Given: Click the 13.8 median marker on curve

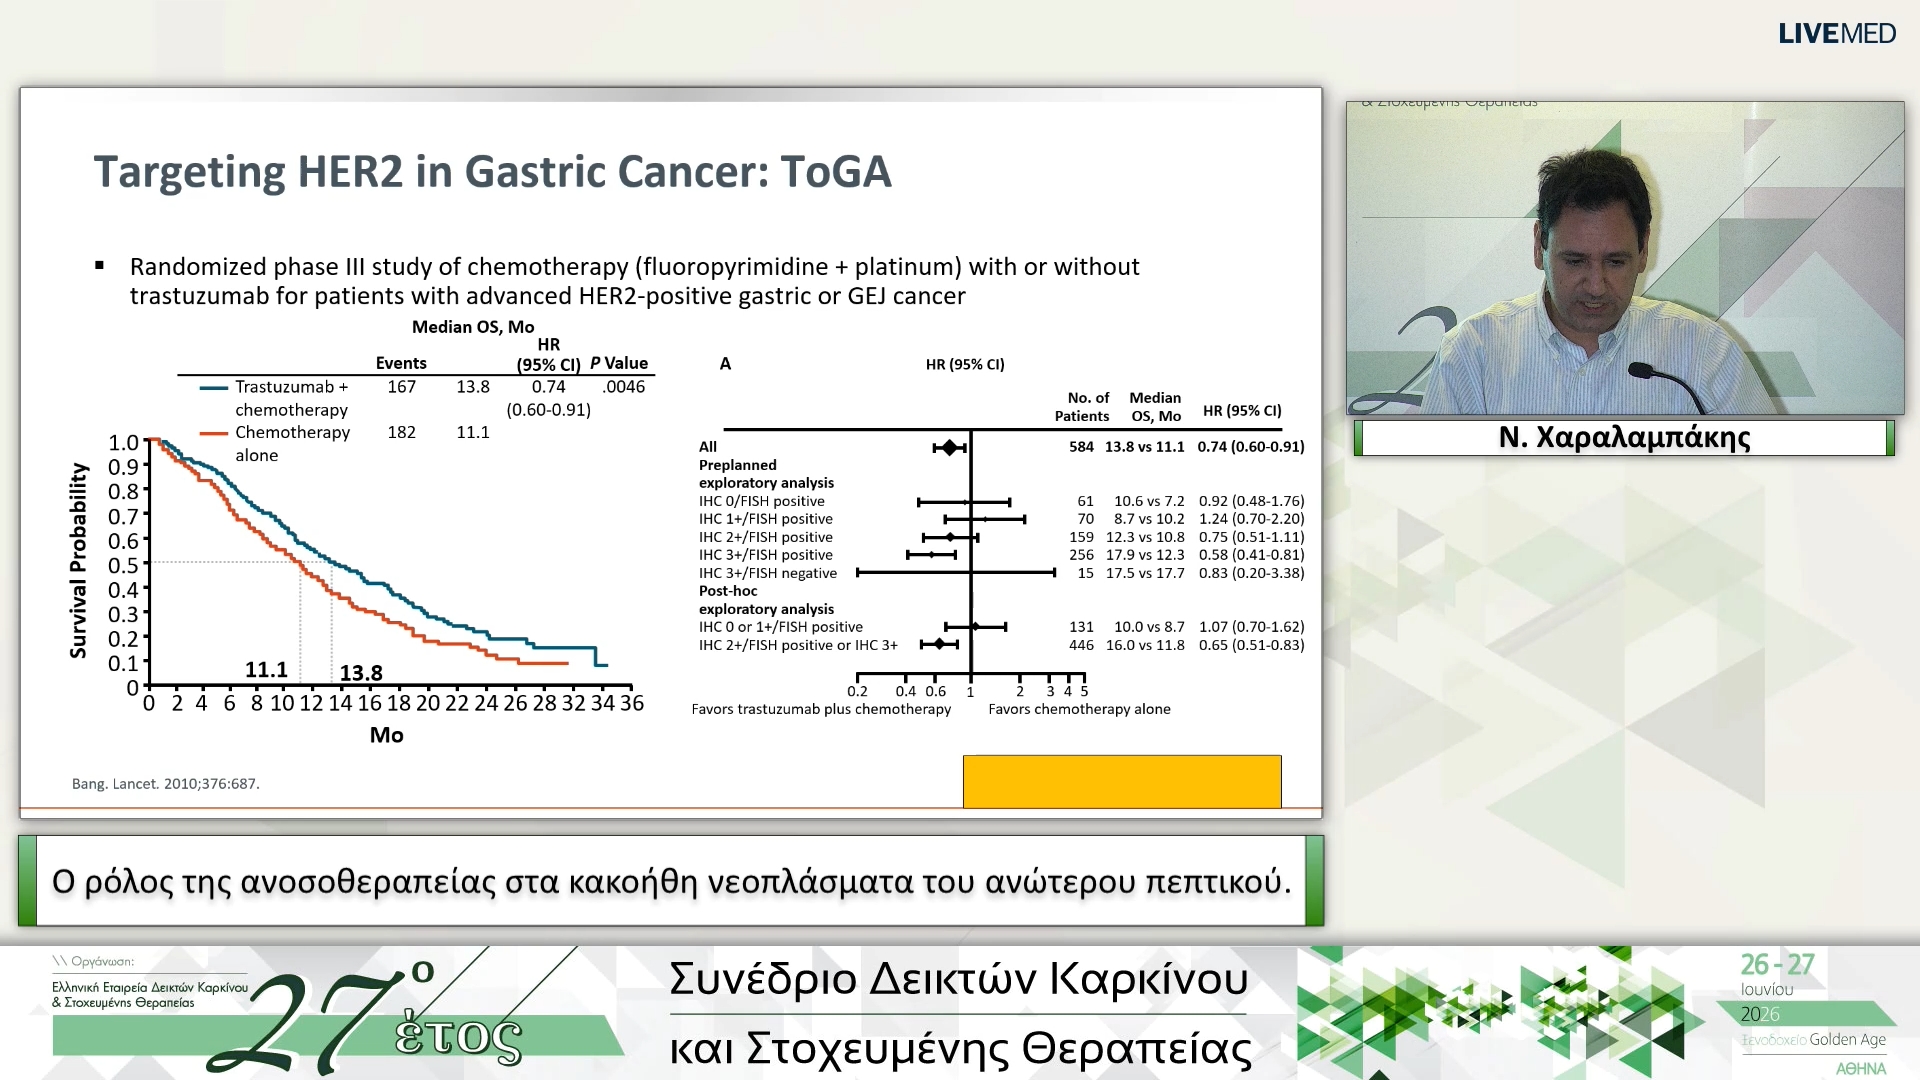Looking at the screenshot, I should coord(361,673).
